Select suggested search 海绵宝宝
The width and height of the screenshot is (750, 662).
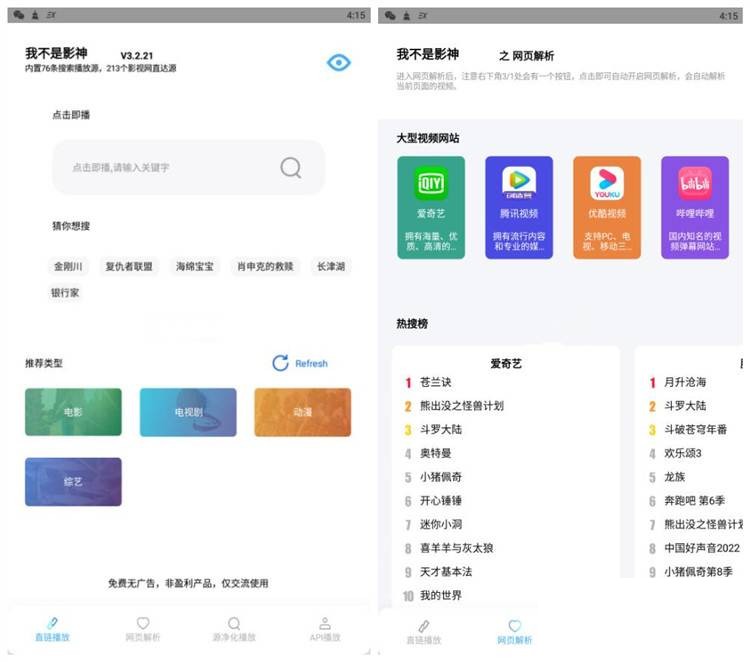195,266
